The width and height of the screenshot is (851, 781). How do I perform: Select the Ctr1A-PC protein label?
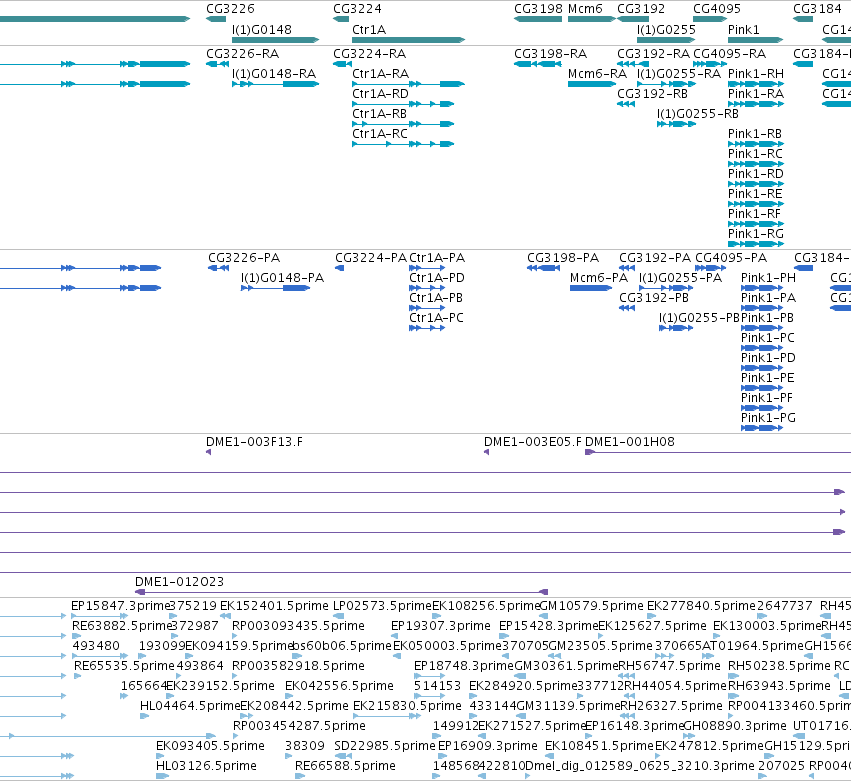(x=436, y=318)
